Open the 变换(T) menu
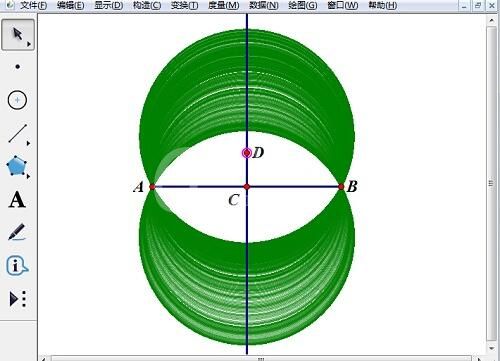Screen dimensions: 500x361 coord(184,5)
